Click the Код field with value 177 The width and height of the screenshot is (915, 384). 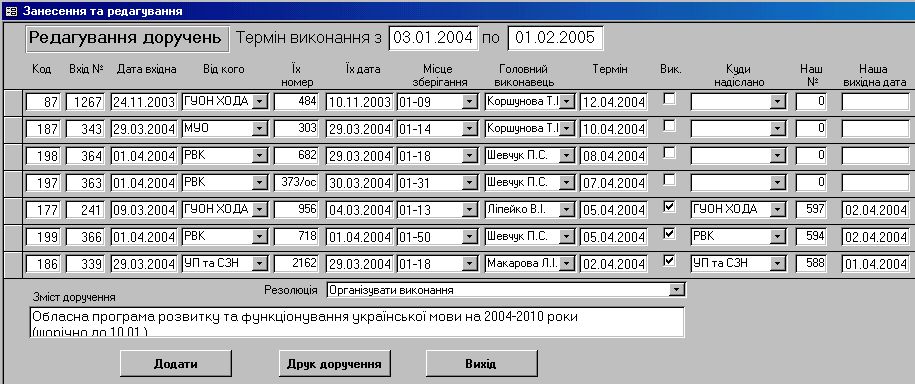tap(43, 209)
